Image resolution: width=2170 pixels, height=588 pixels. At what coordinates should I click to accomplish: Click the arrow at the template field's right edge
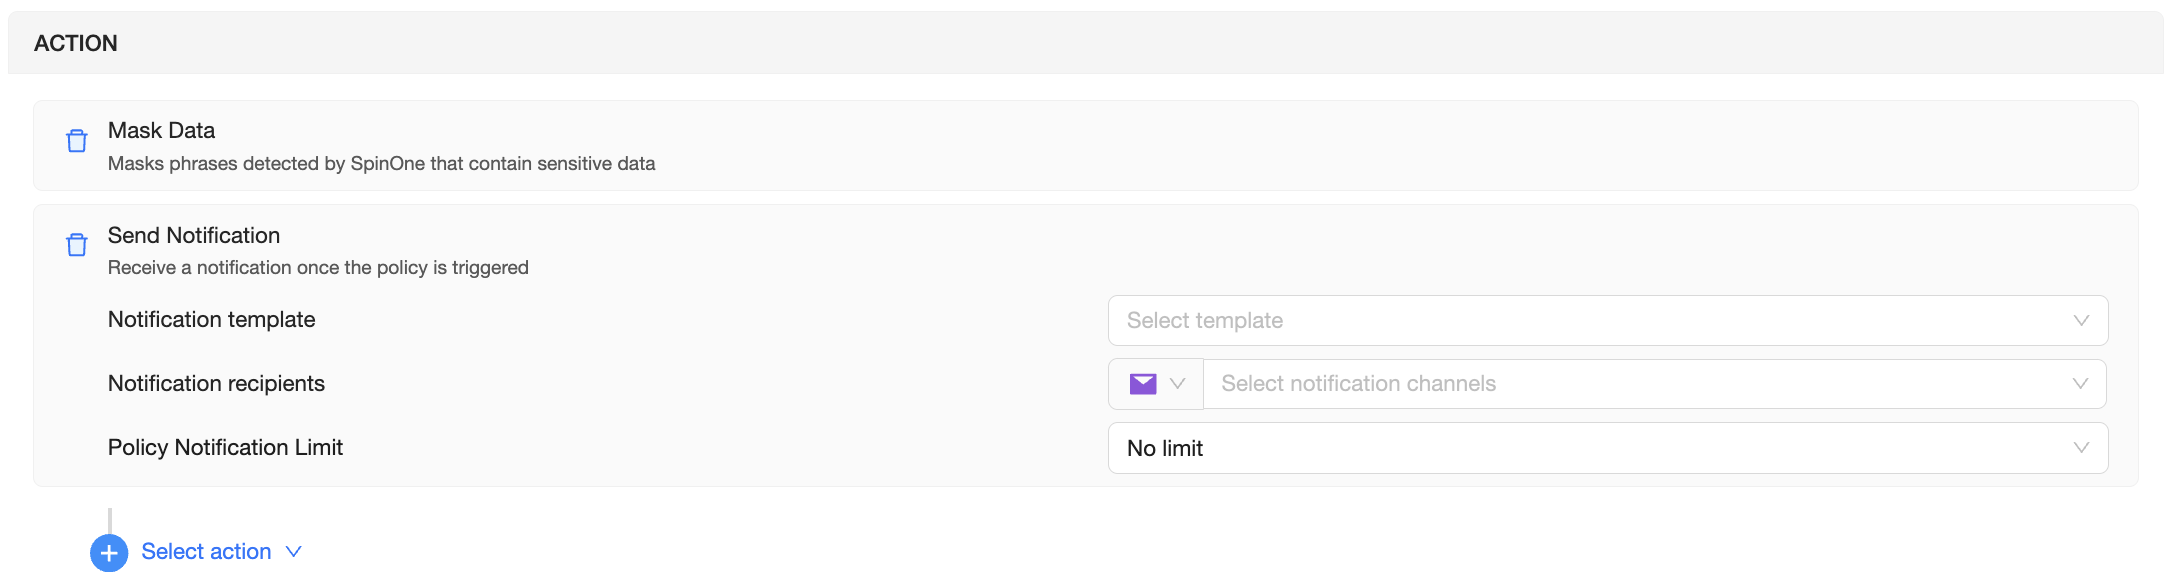tap(2081, 321)
